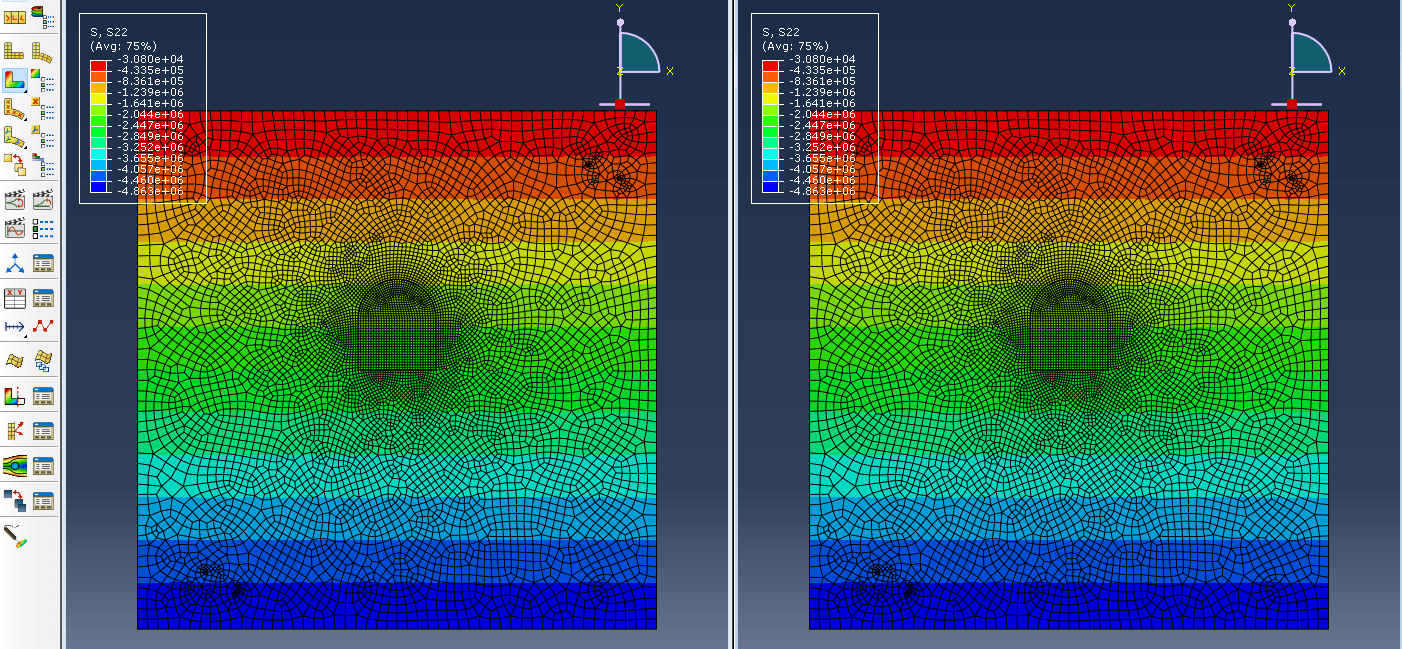The width and height of the screenshot is (1402, 649).
Task: Start Animate Time History
Action: 43,200
